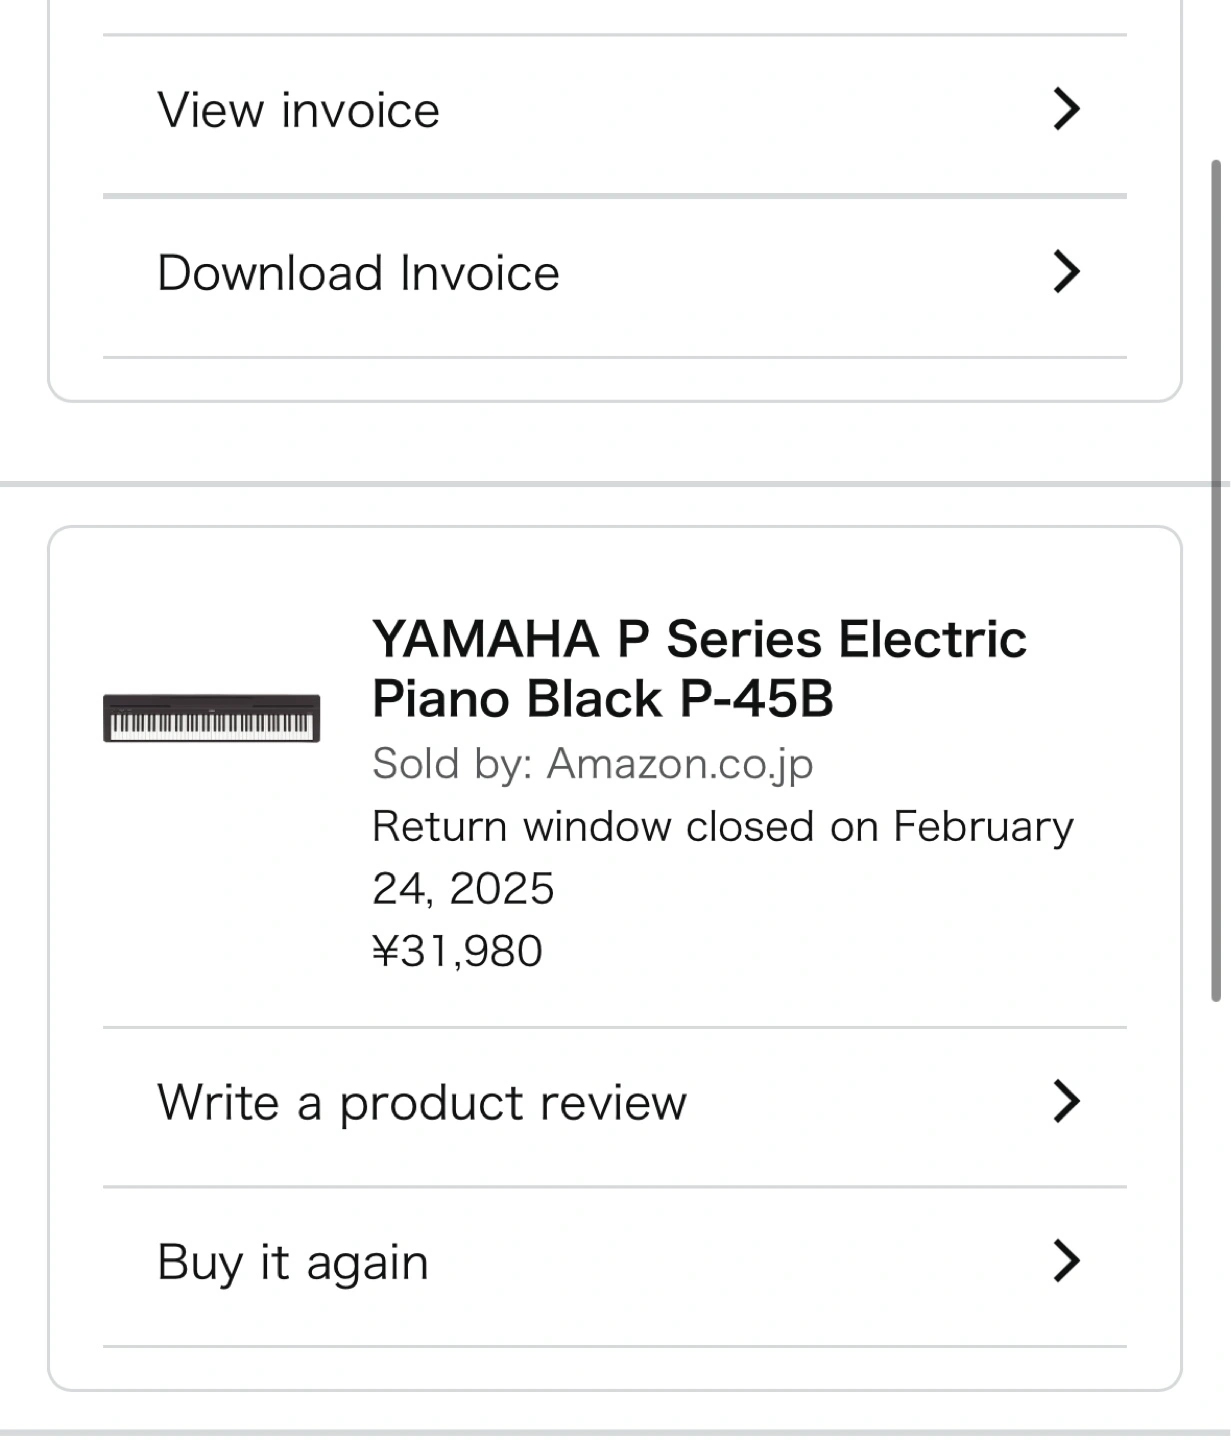1231x1440 pixels.
Task: Choose Write a product review label
Action: [422, 1103]
